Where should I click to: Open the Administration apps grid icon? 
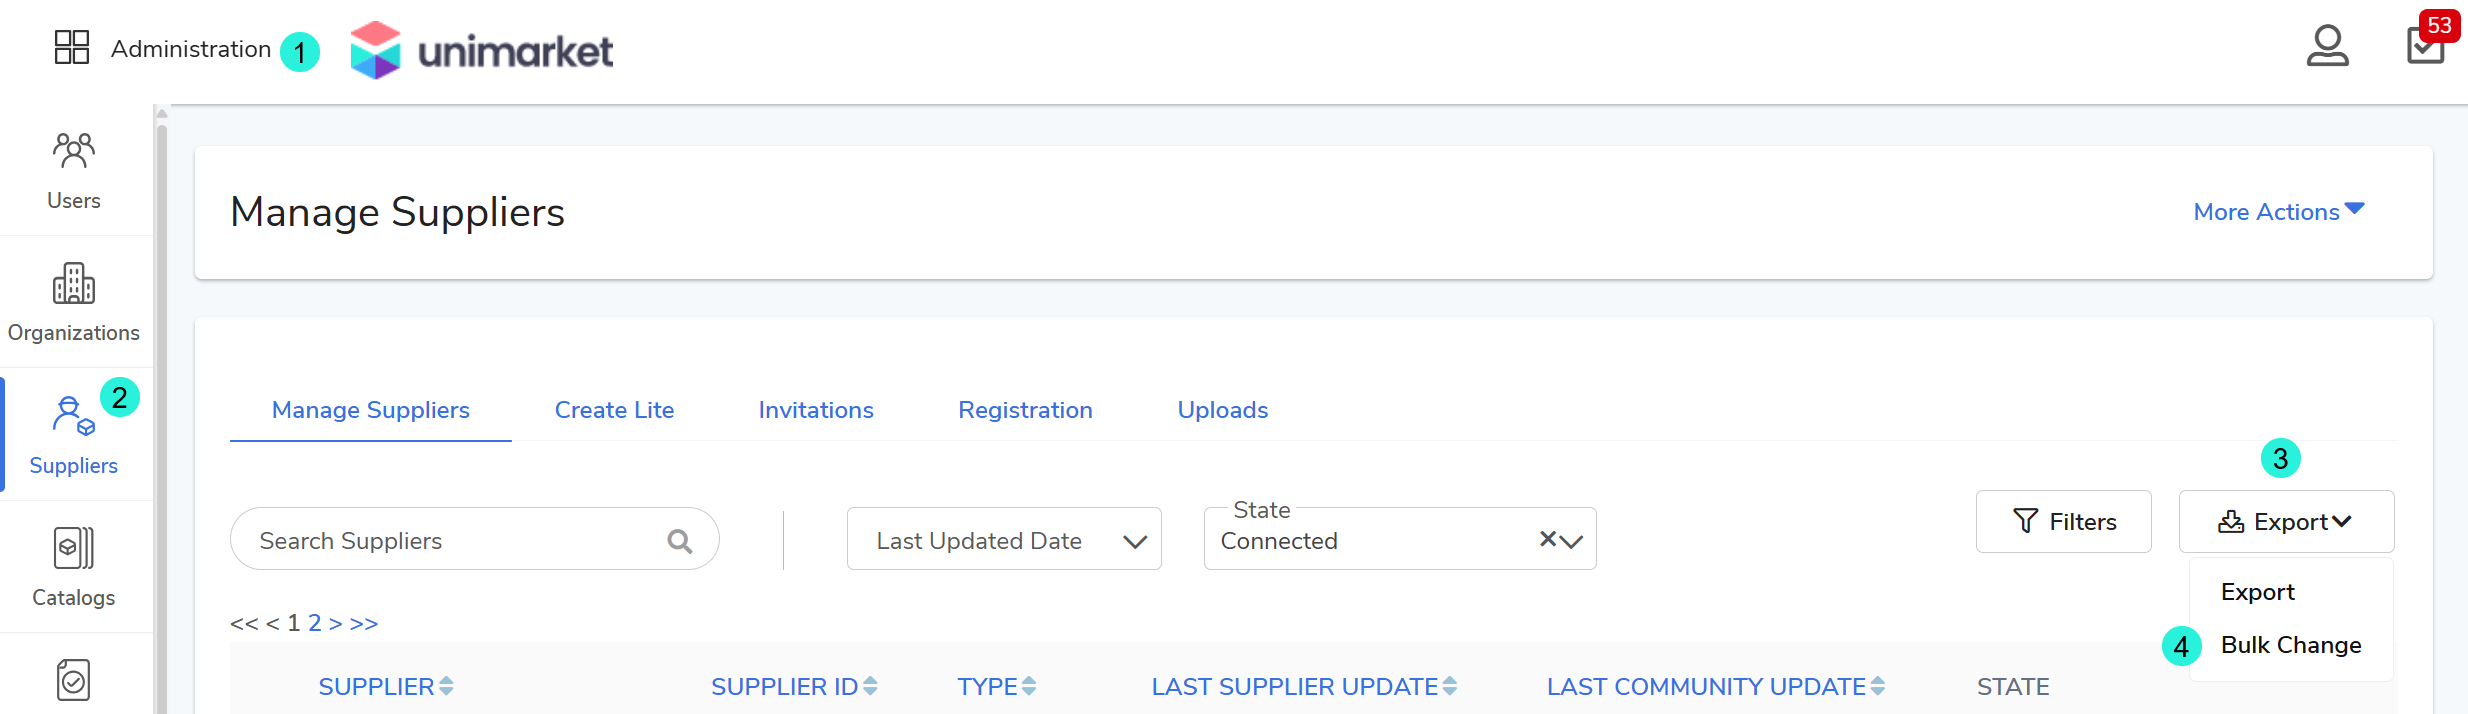[x=71, y=47]
